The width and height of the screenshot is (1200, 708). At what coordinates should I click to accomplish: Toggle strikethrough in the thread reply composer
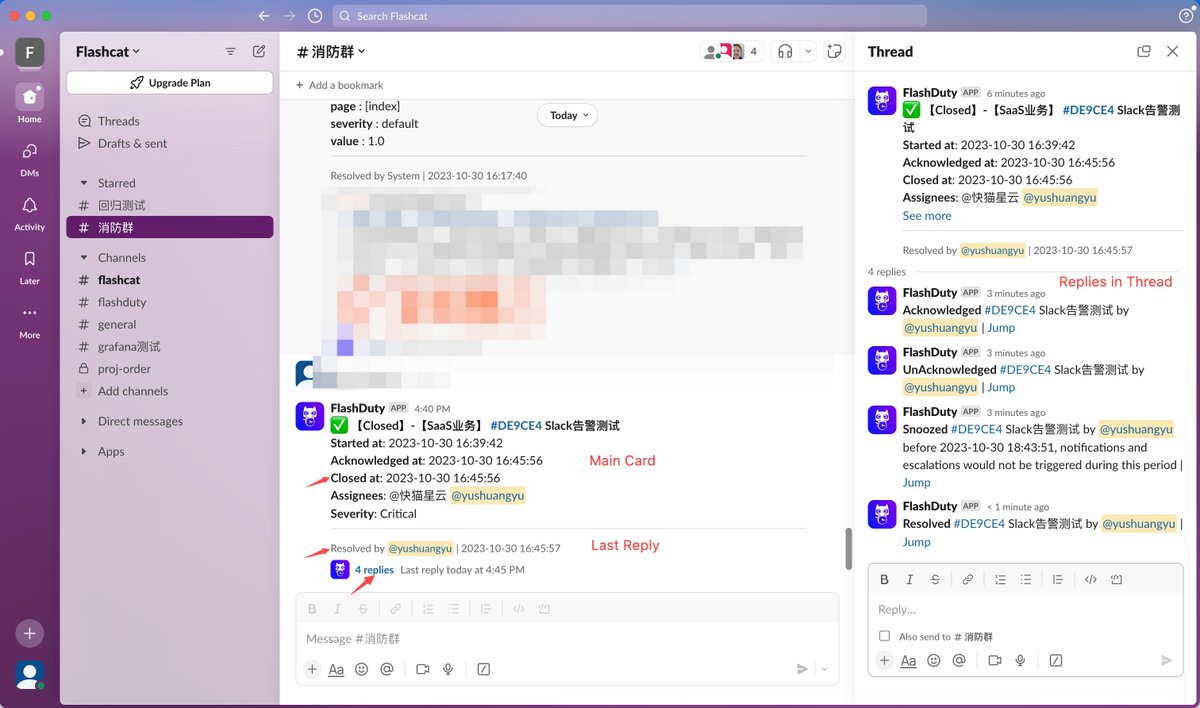[935, 579]
